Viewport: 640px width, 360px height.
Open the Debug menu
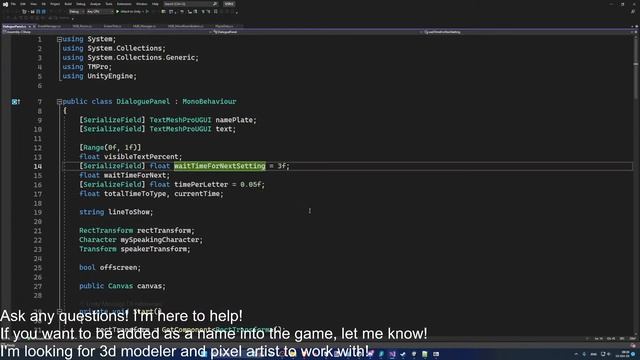click(80, 4)
